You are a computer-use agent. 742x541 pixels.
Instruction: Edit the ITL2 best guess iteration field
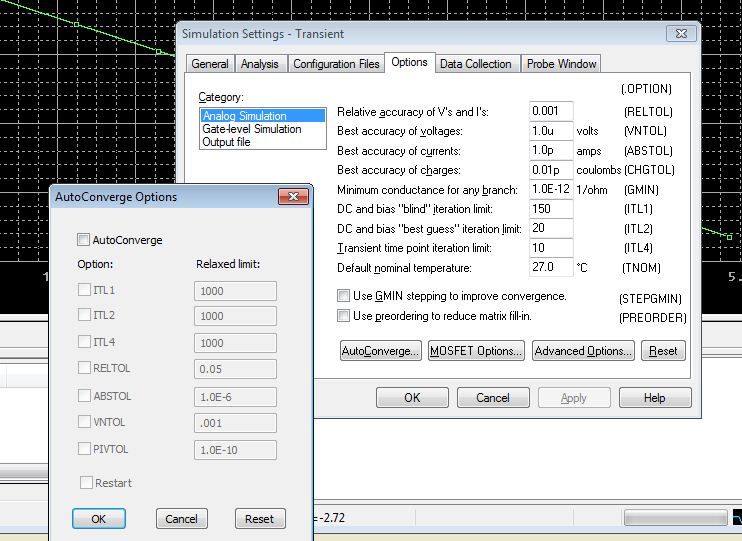coord(551,228)
